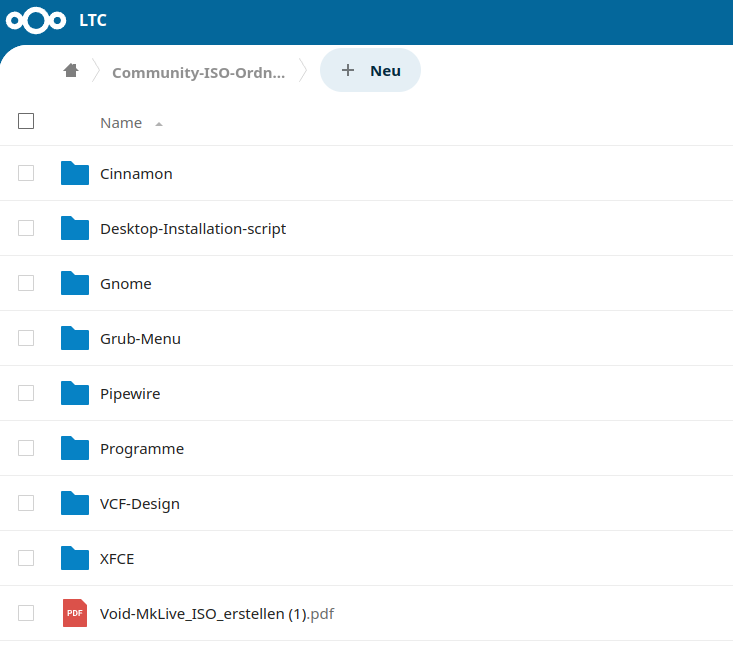Screen dimensions: 733x653
Task: Open the VCF-Design folder icon
Action: (x=75, y=503)
